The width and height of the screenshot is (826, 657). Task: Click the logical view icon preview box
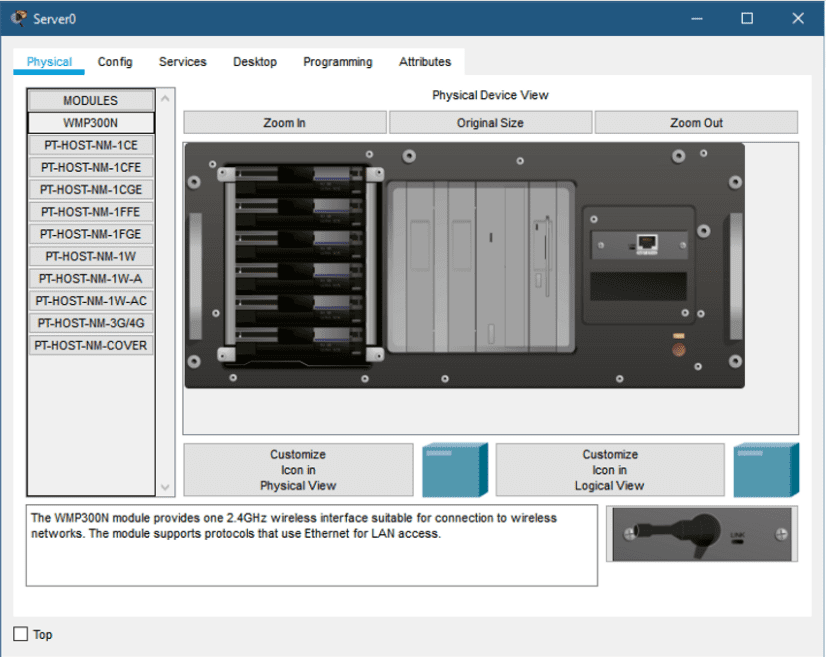coord(766,470)
